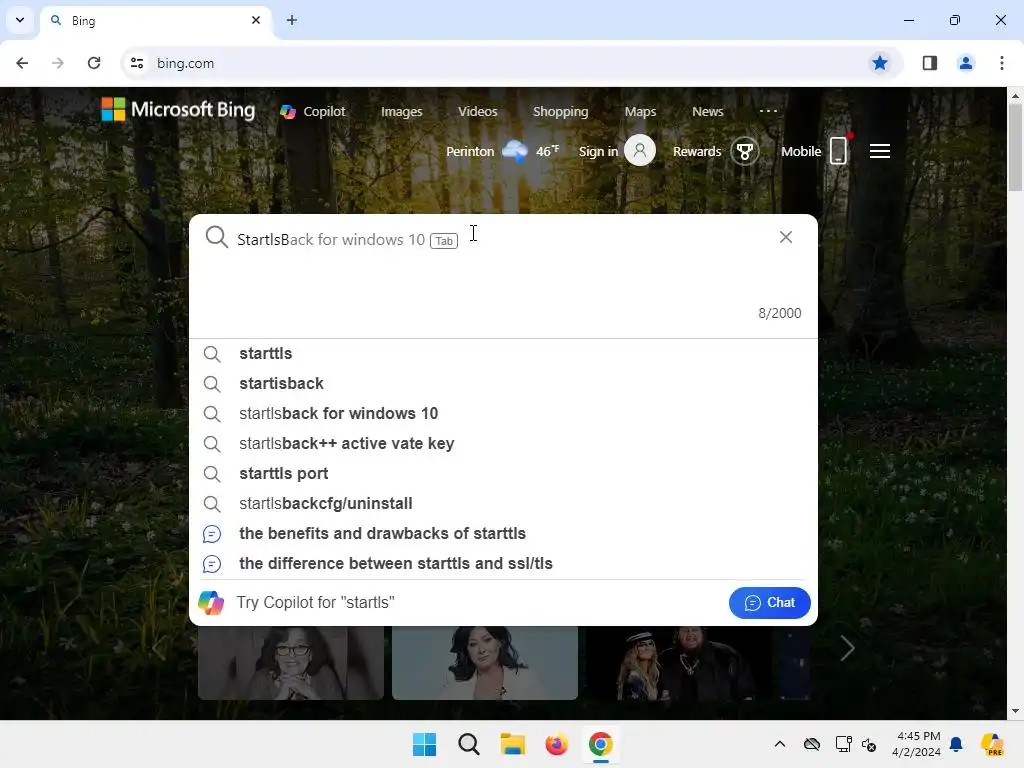Open the middle news thumbnail of dark-haired woman
Image resolution: width=1024 pixels, height=768 pixels.
(x=485, y=662)
